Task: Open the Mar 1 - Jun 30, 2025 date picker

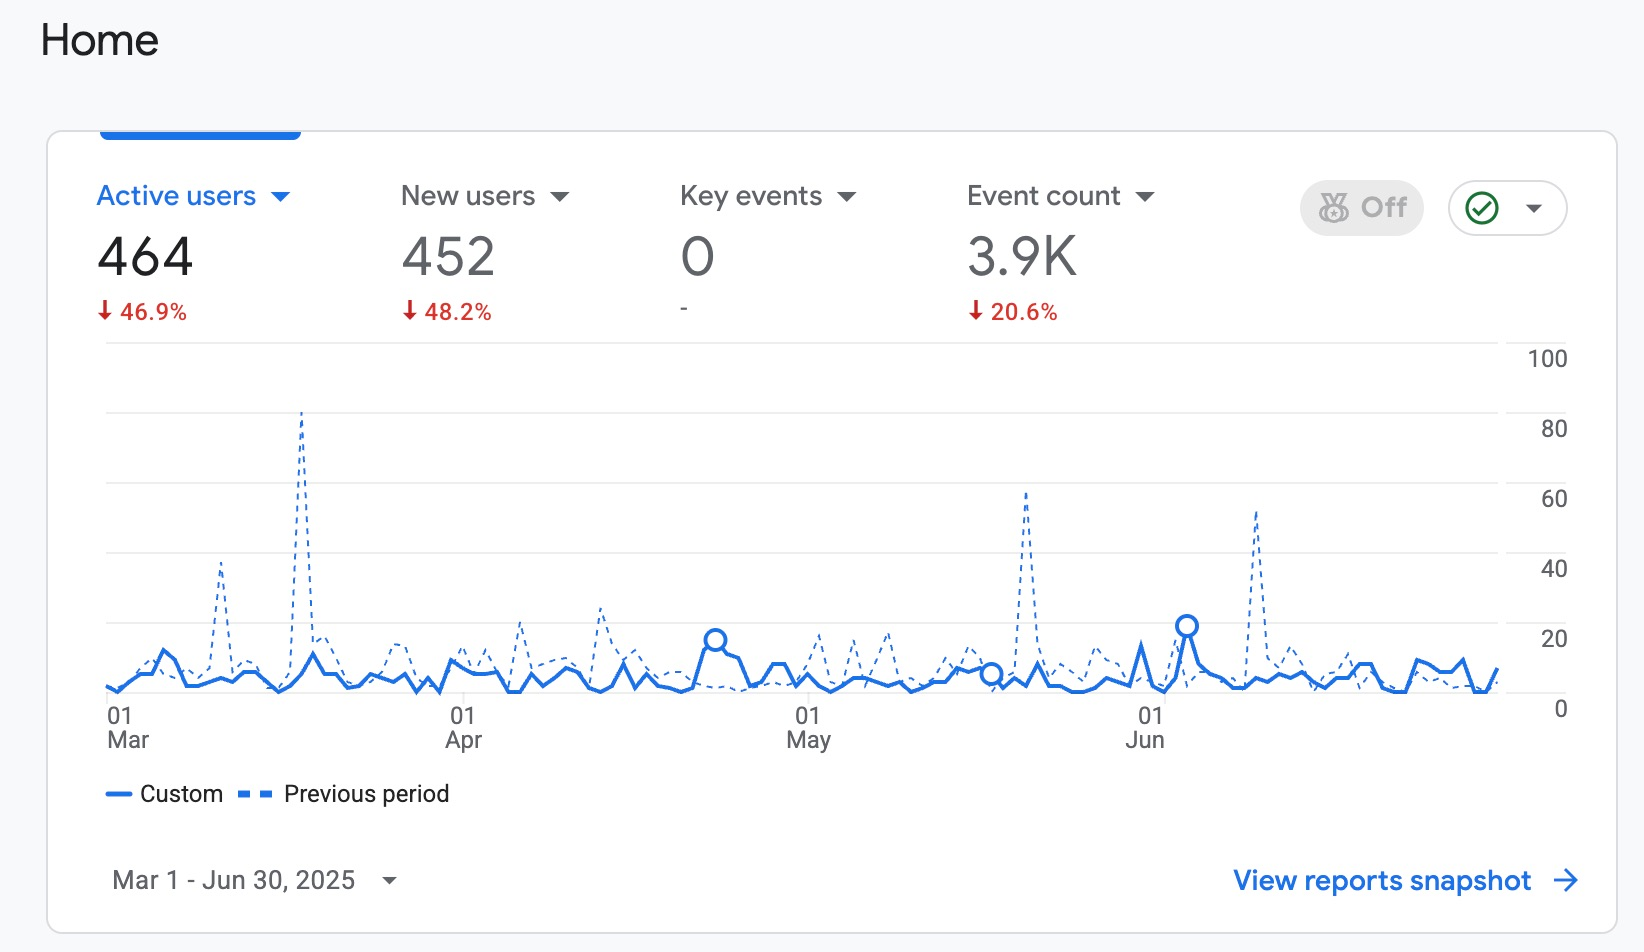Action: [255, 880]
